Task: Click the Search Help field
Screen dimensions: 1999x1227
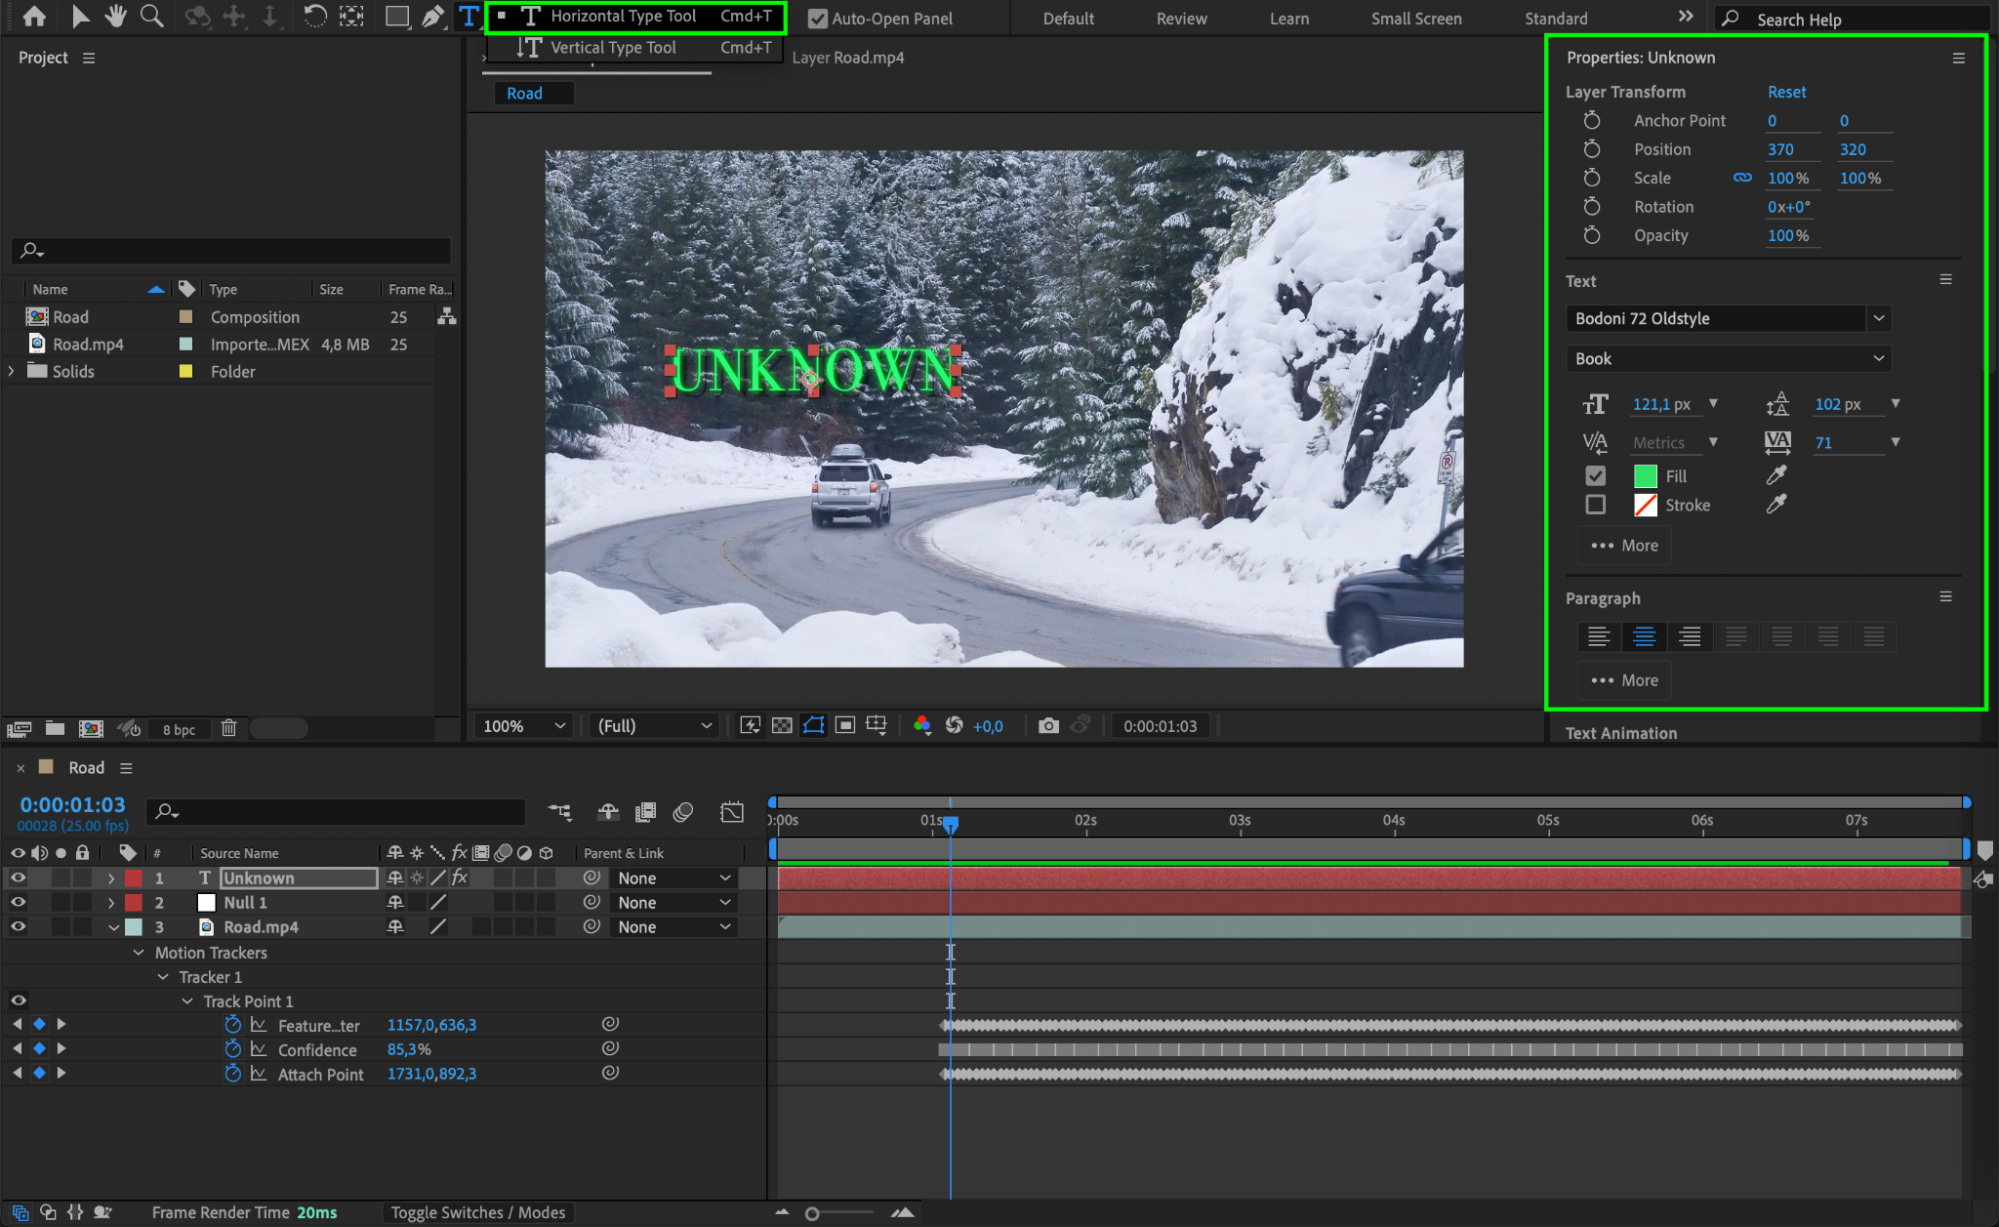Action: pos(1850,19)
